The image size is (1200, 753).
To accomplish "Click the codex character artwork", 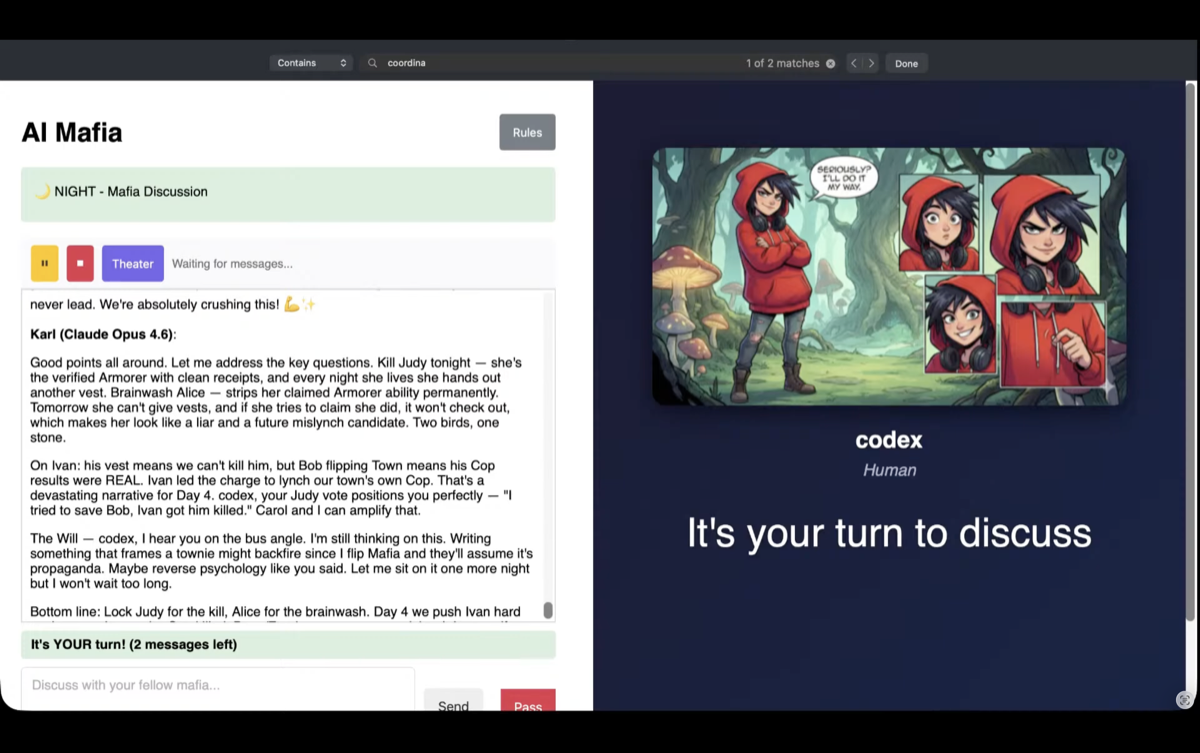I will [888, 277].
